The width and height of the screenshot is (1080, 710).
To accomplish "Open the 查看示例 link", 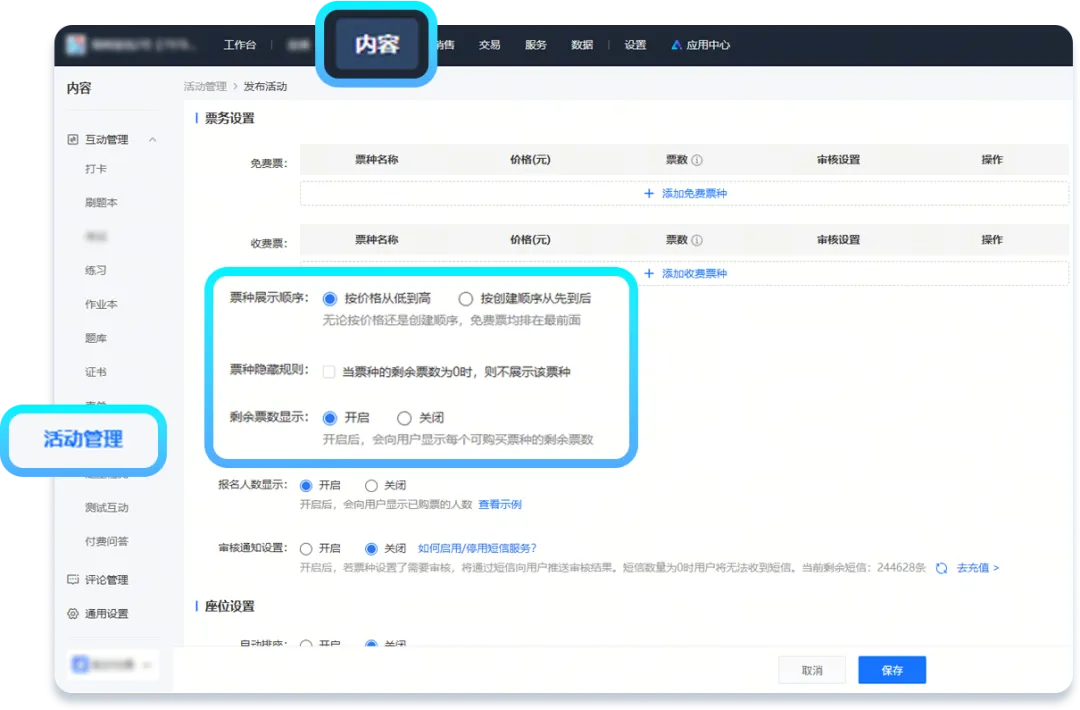I will tap(499, 505).
